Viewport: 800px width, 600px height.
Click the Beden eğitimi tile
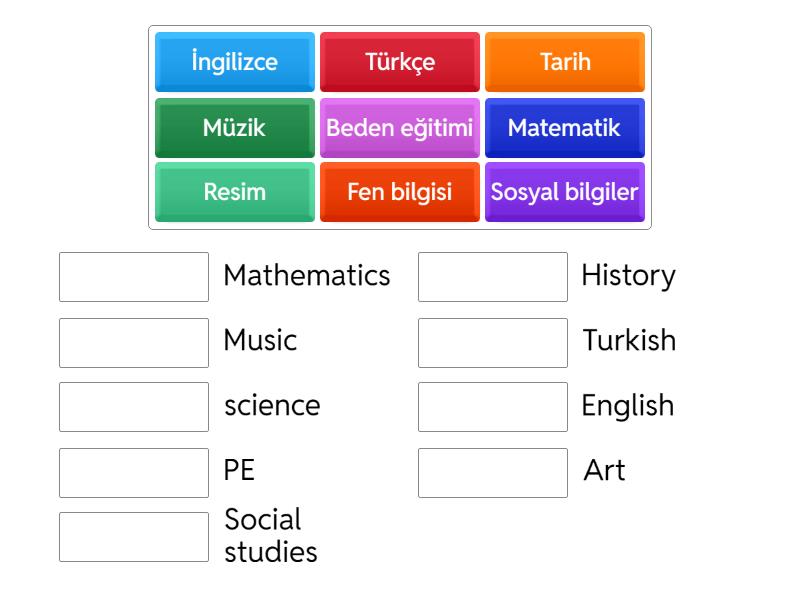click(400, 128)
